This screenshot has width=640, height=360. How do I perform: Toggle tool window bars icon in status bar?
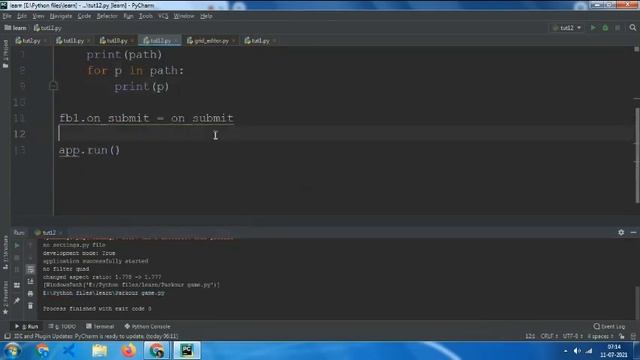click(7, 336)
